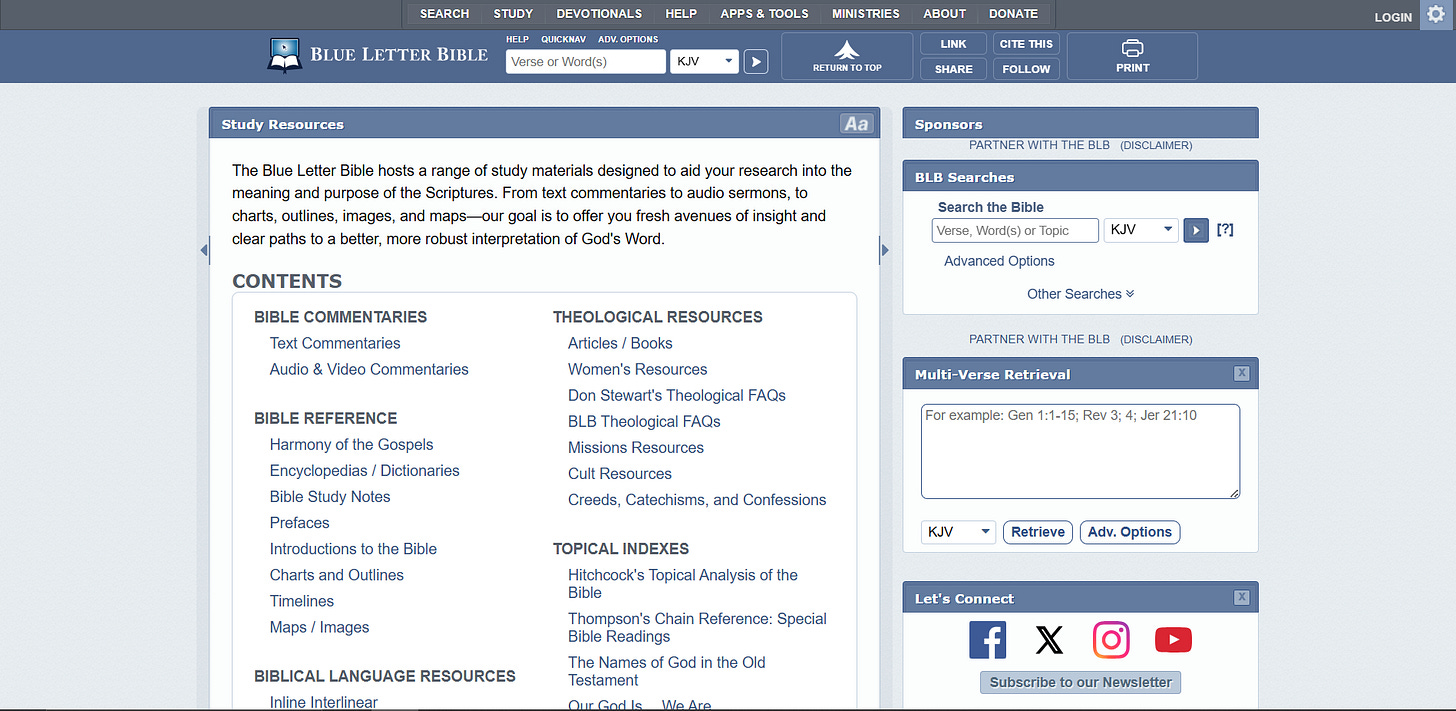Open Maps / Images

(319, 627)
